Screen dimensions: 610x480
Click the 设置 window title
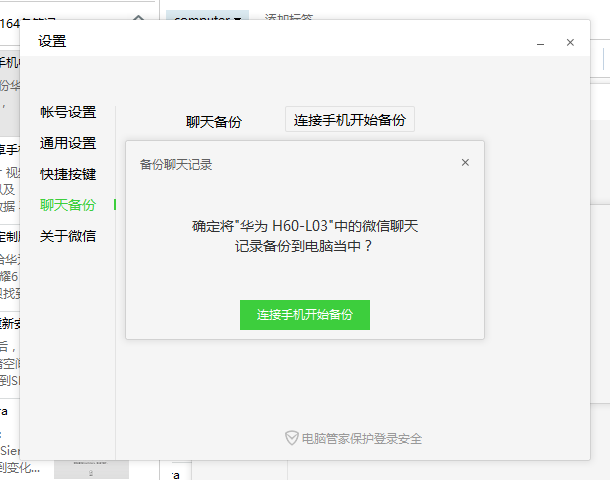52,41
